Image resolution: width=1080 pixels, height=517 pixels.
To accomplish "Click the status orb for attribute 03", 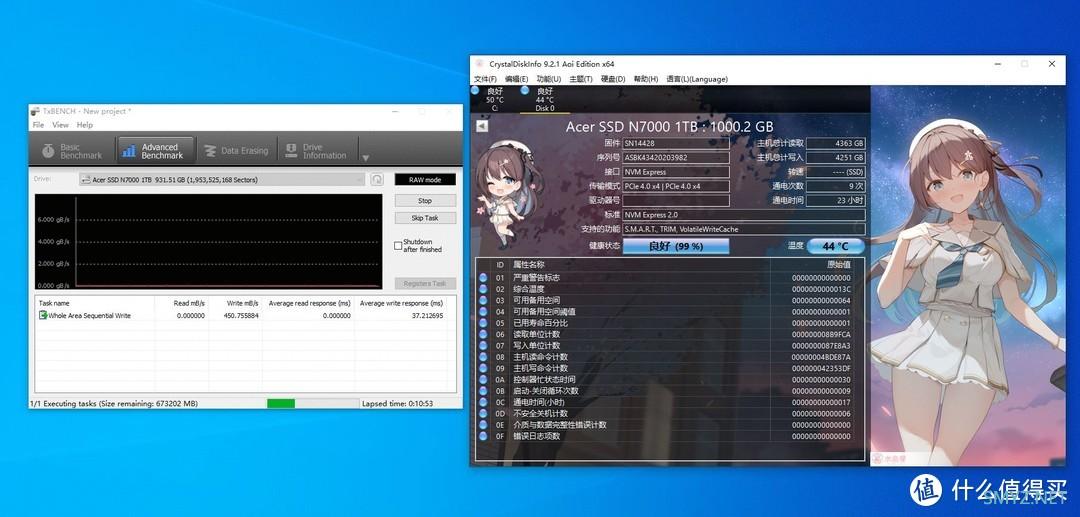I will [483, 300].
